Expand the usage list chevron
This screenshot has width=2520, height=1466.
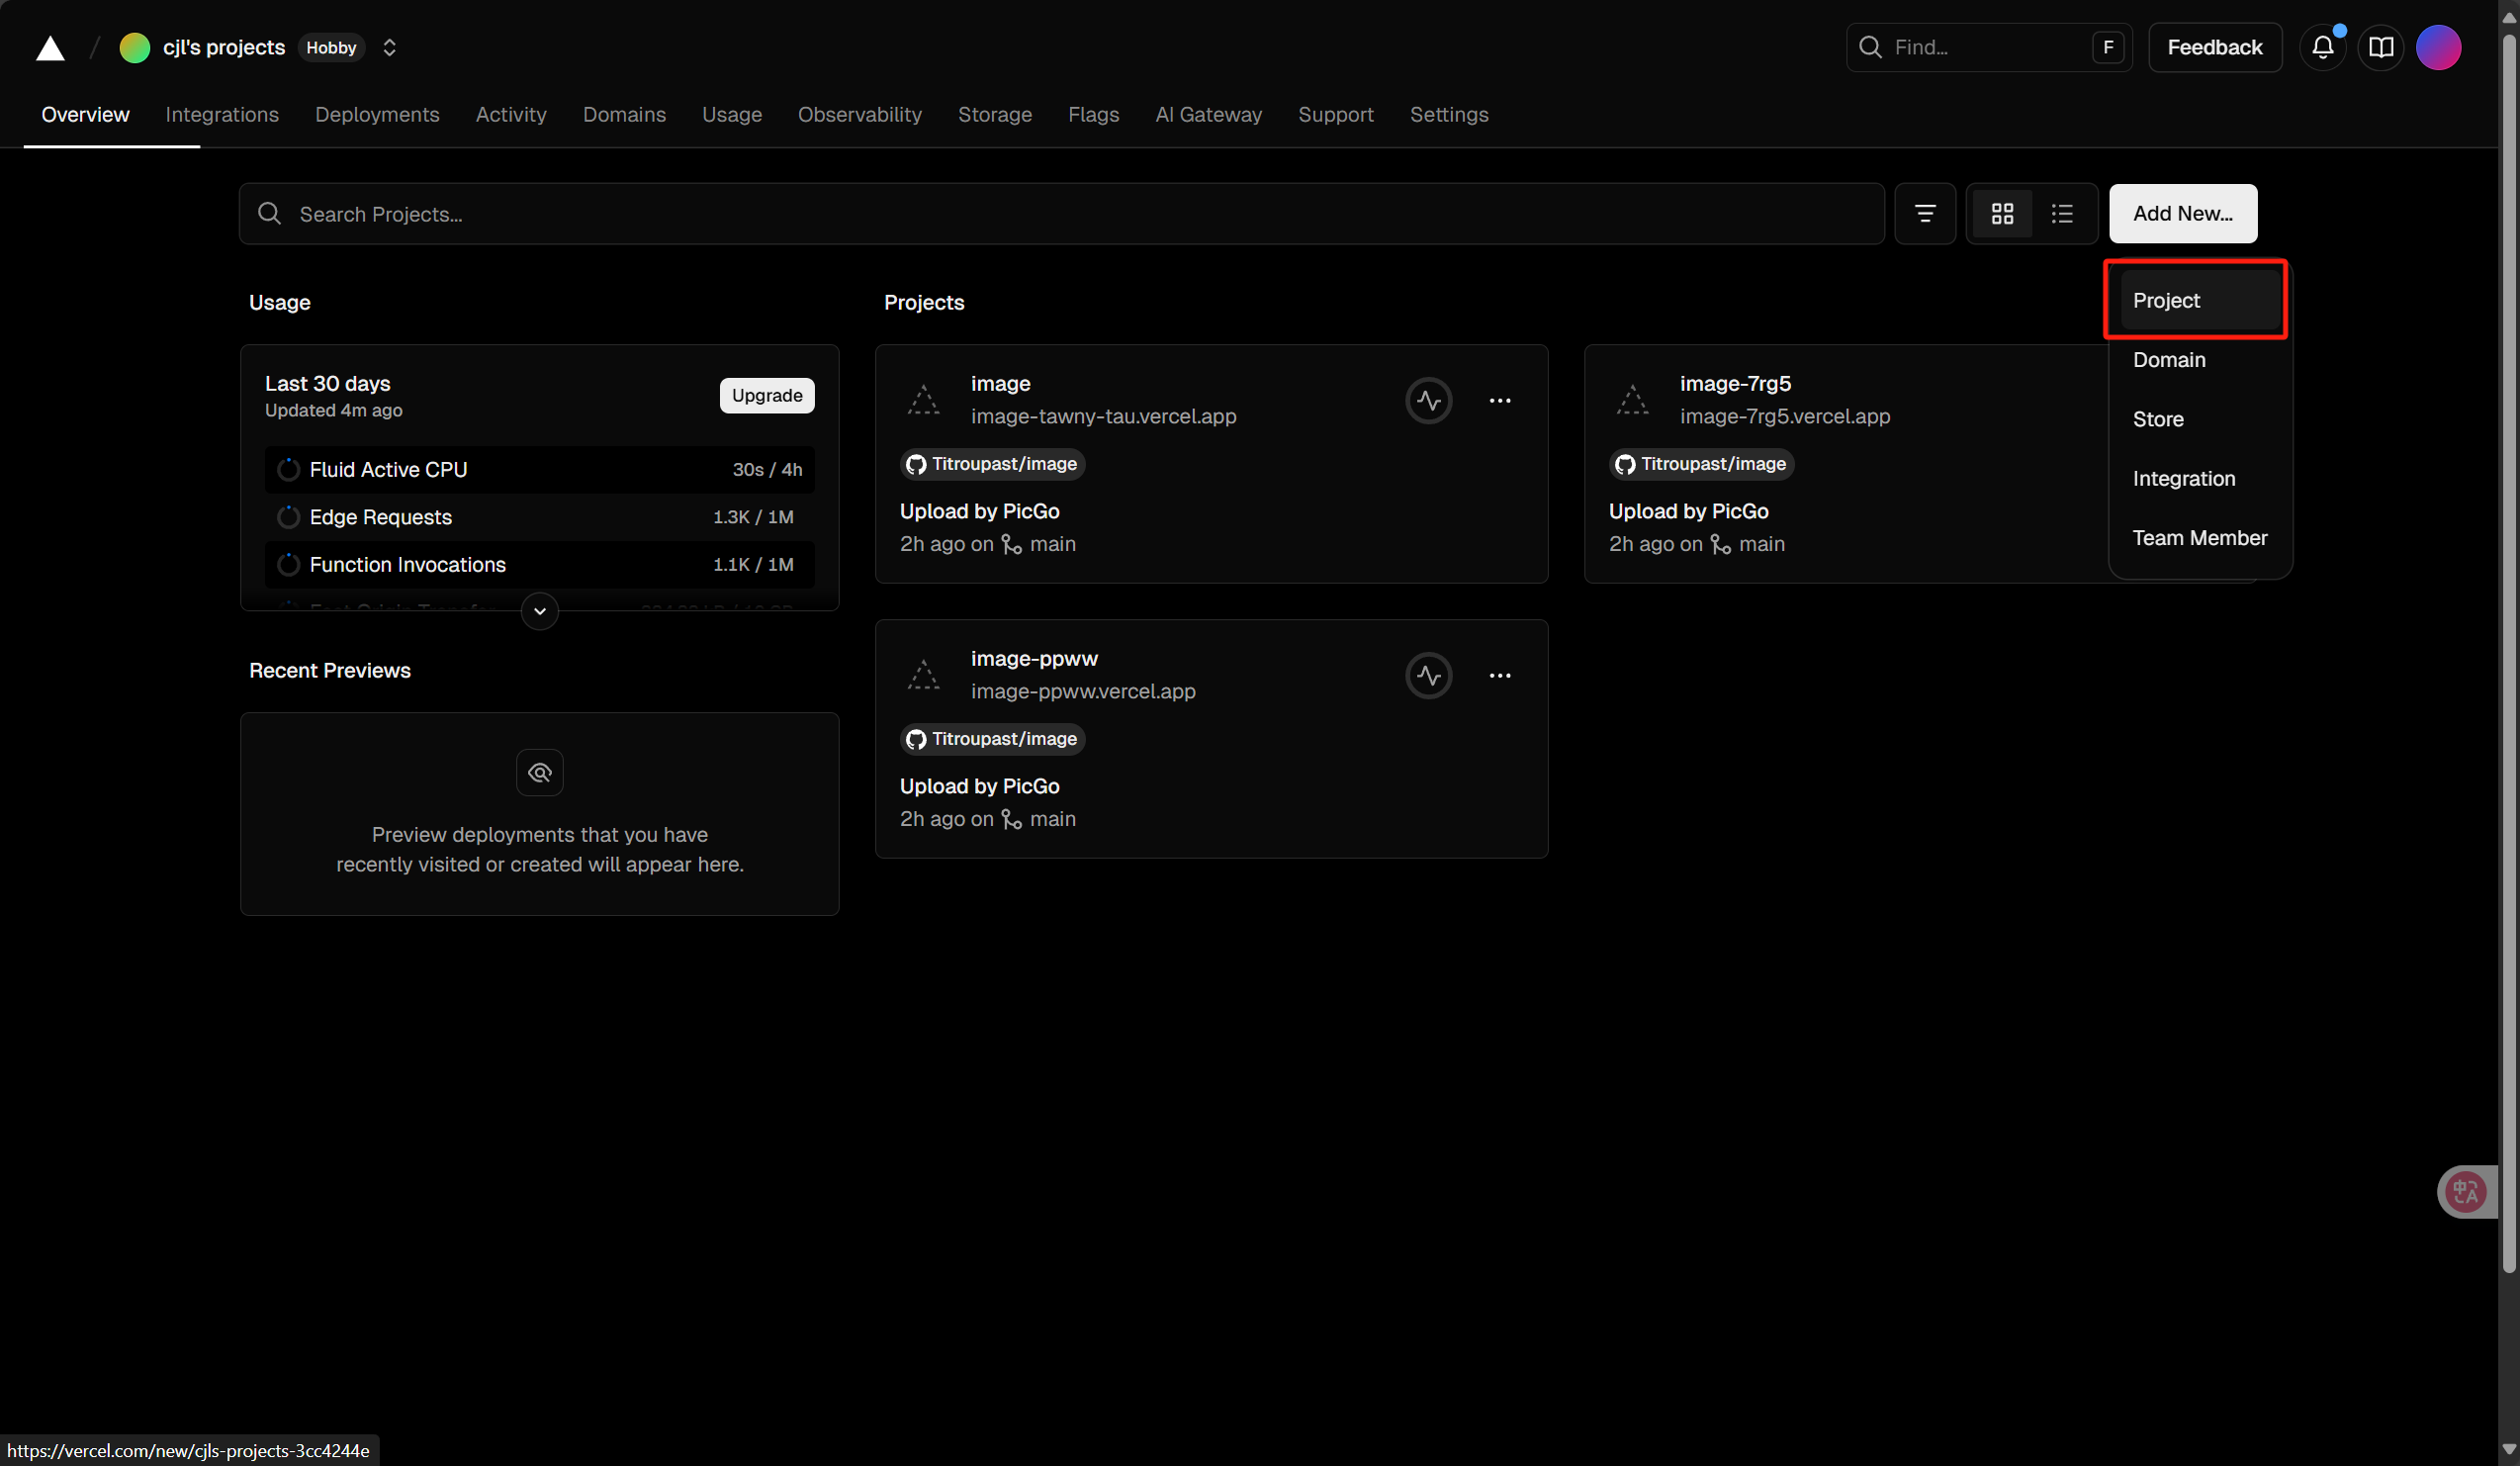pyautogui.click(x=539, y=611)
